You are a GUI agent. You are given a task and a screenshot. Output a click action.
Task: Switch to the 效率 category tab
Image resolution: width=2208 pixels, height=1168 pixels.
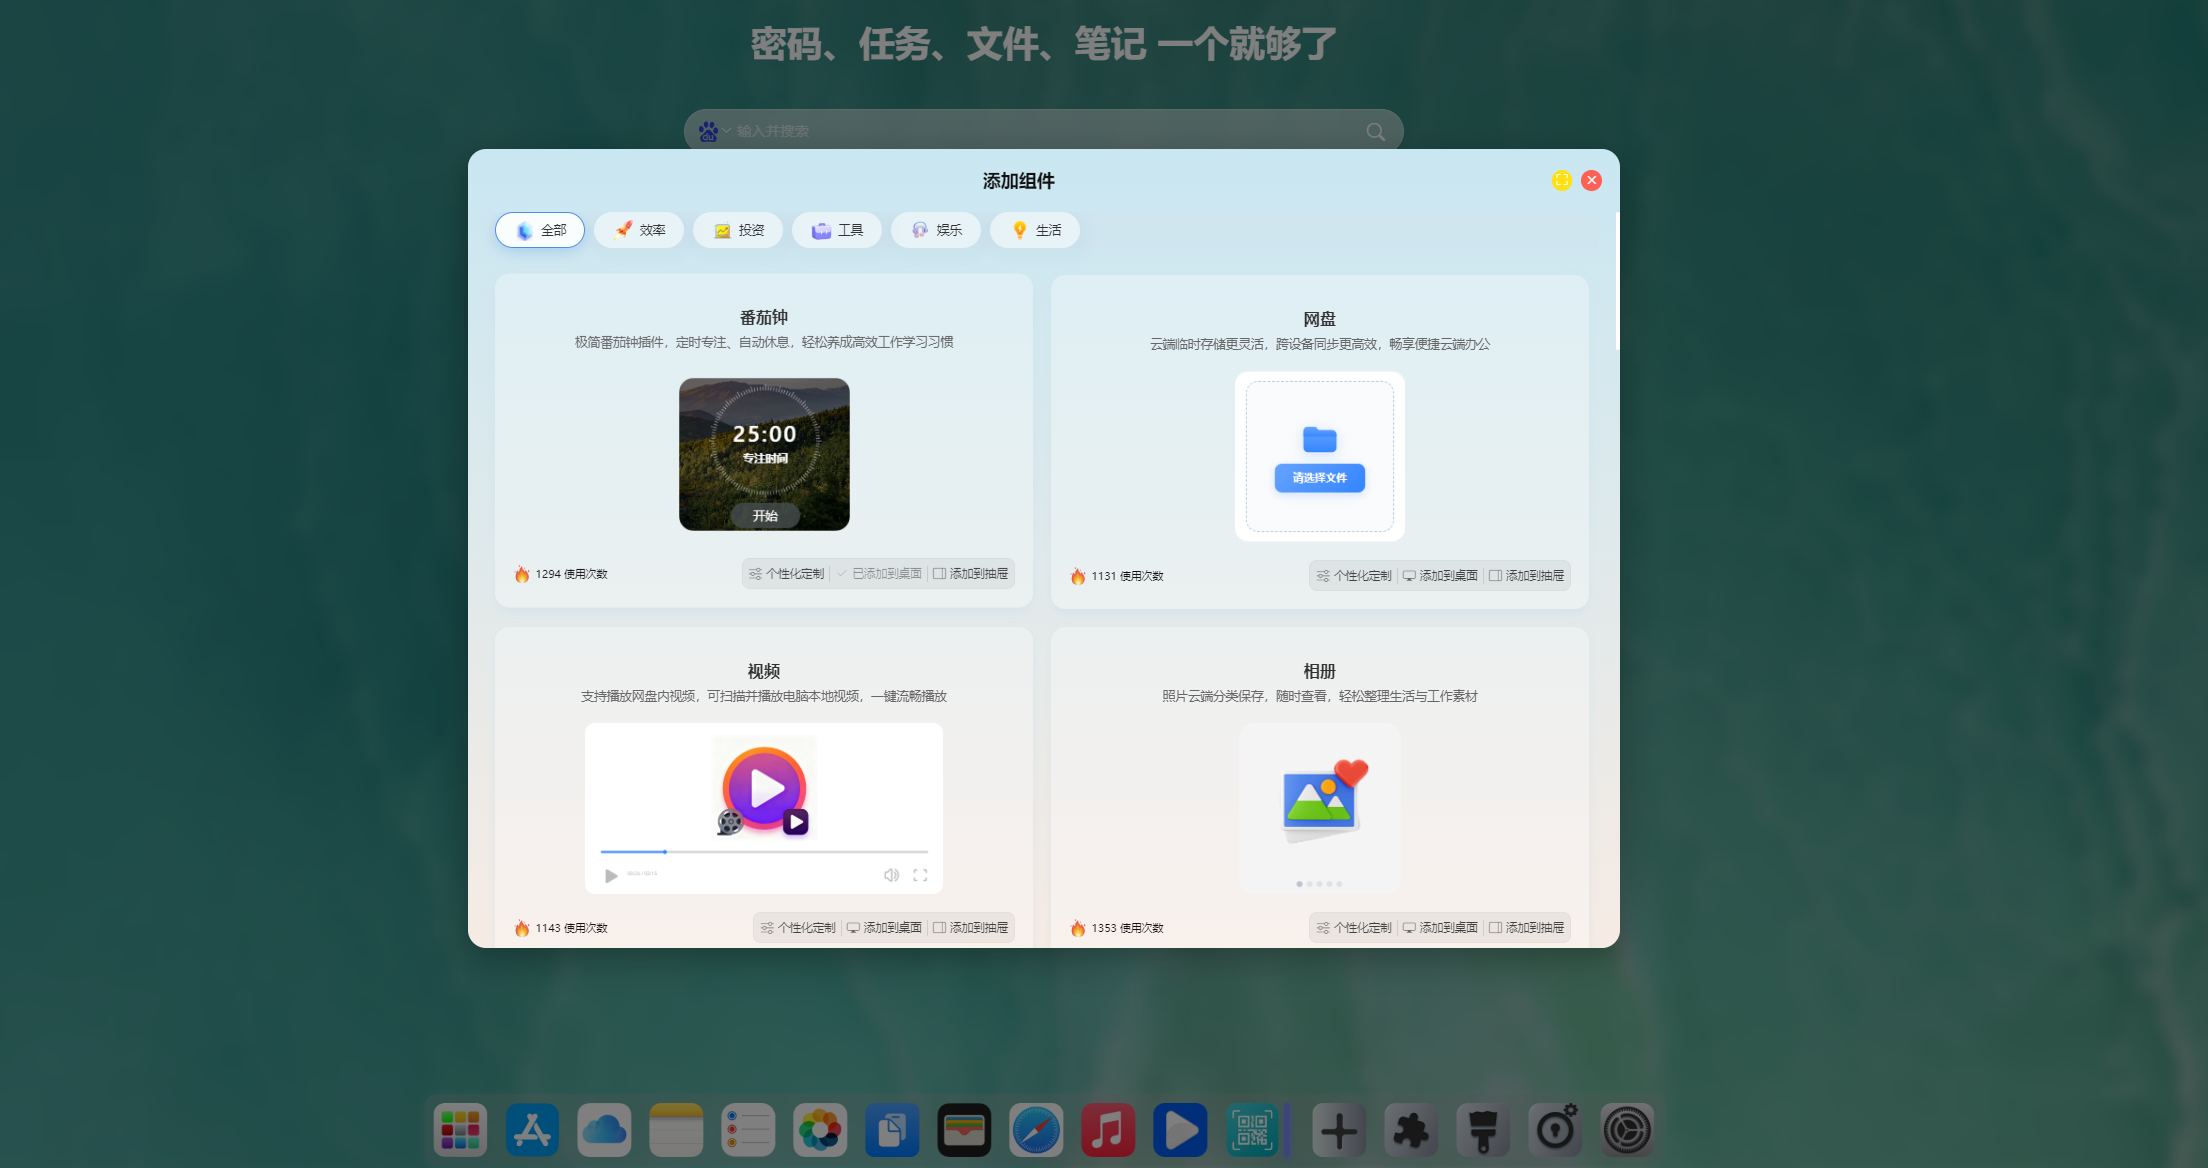(639, 230)
